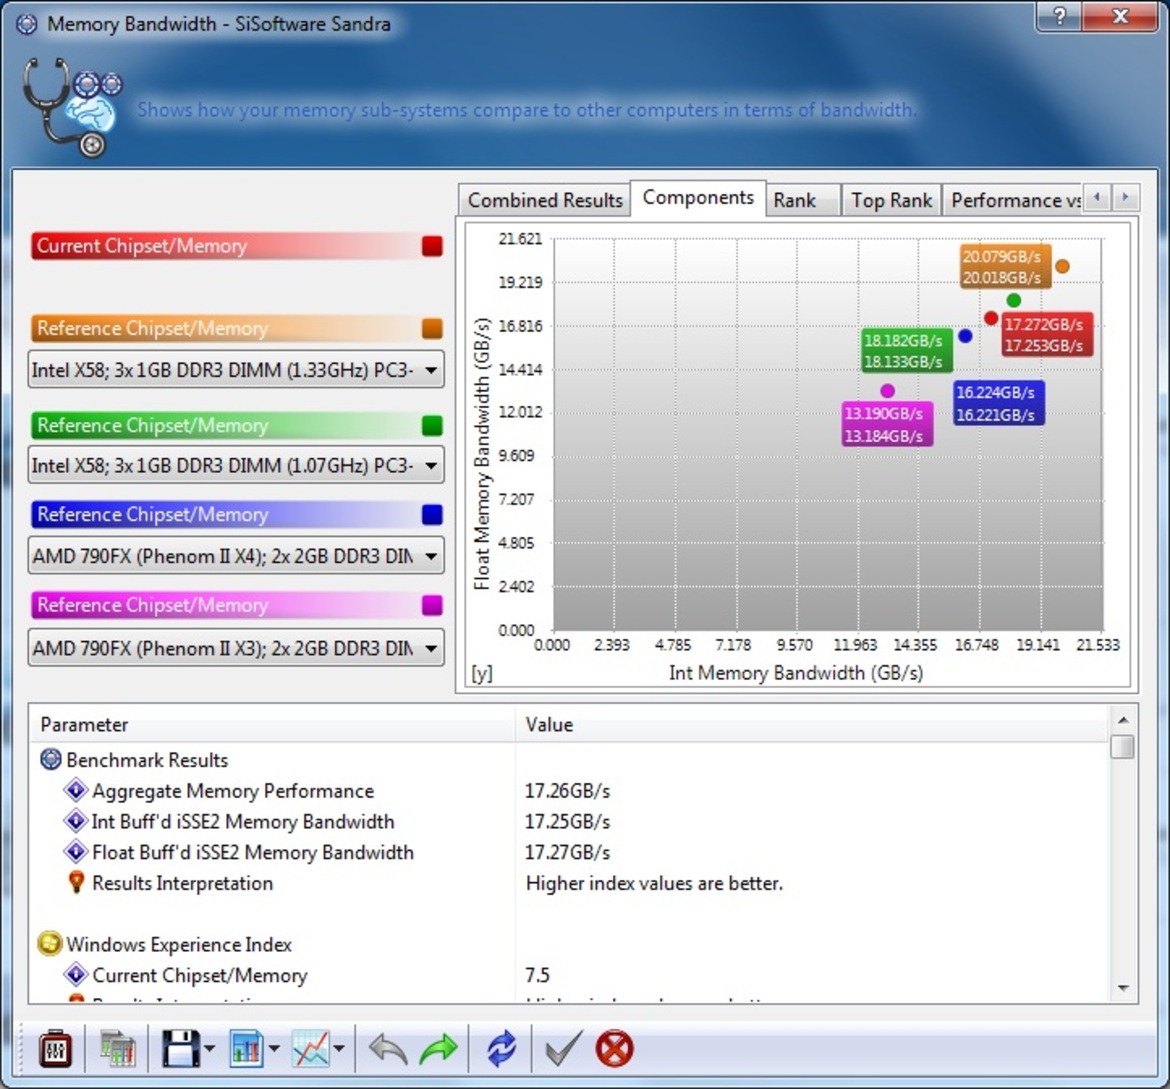1170x1089 pixels.
Task: Click the results list scroll up arrow
Action: [1122, 720]
